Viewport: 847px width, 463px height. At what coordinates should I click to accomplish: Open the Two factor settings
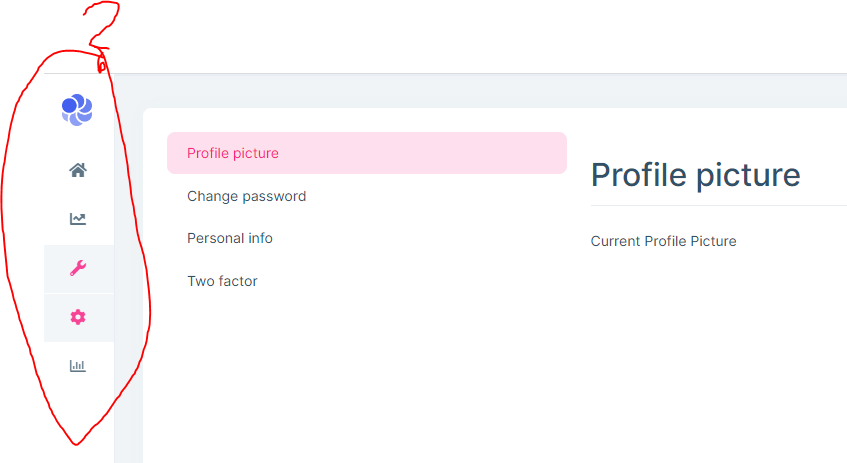point(222,281)
